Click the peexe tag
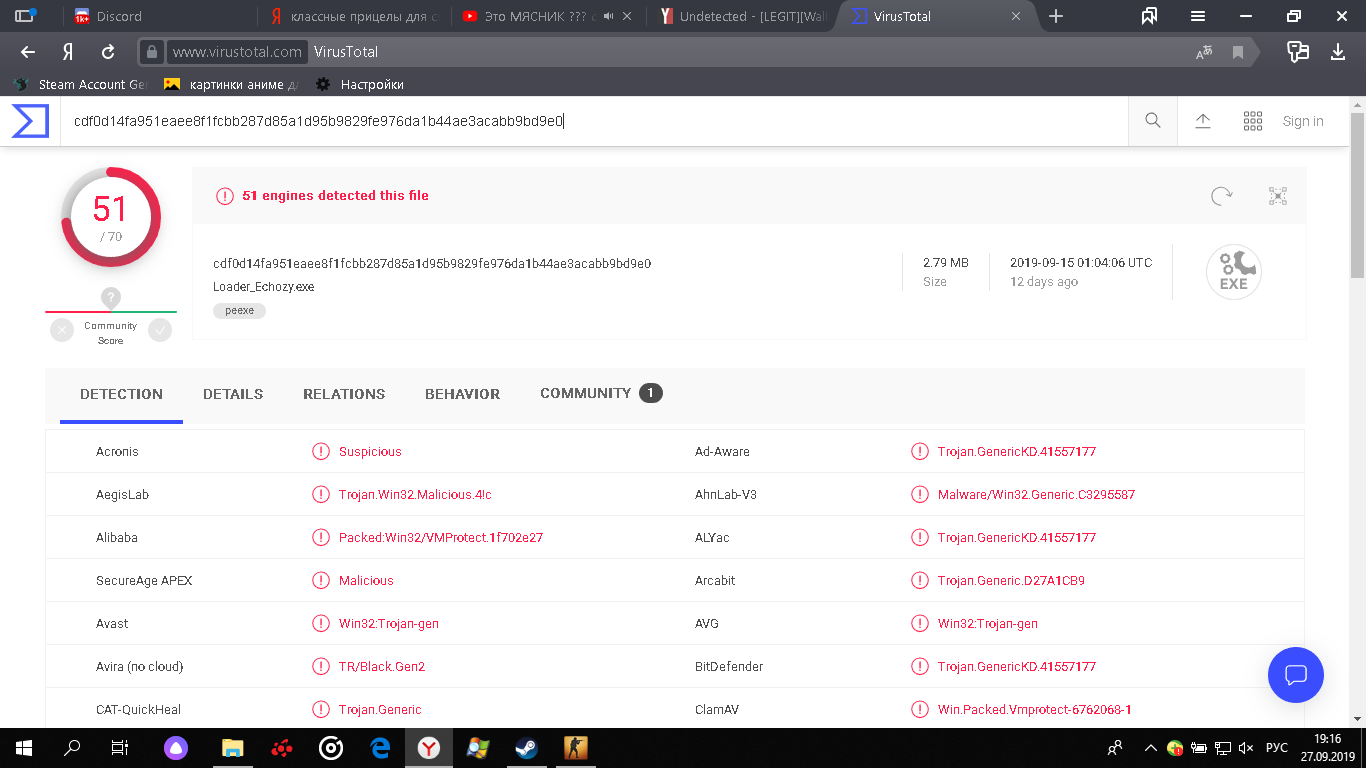Viewport: 1366px width, 768px height. click(x=239, y=311)
